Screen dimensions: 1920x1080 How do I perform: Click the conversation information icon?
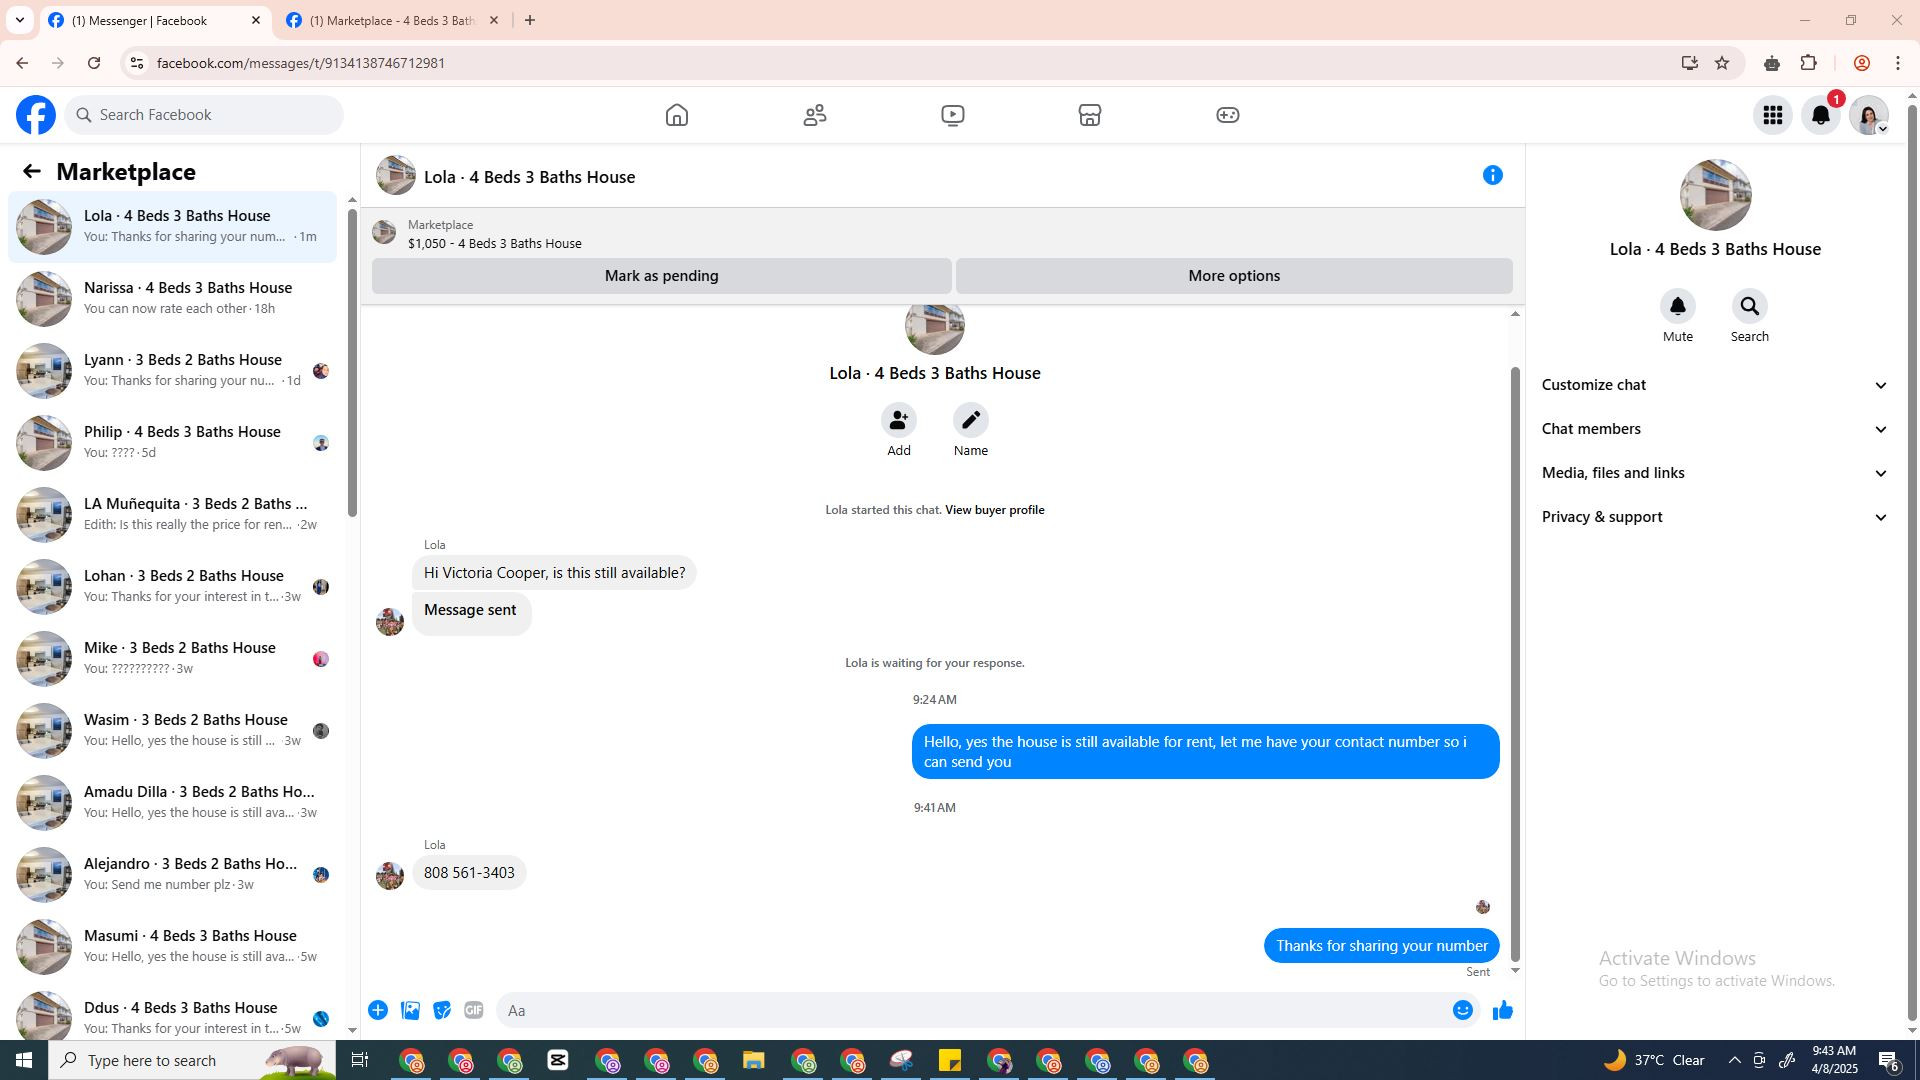coord(1492,176)
